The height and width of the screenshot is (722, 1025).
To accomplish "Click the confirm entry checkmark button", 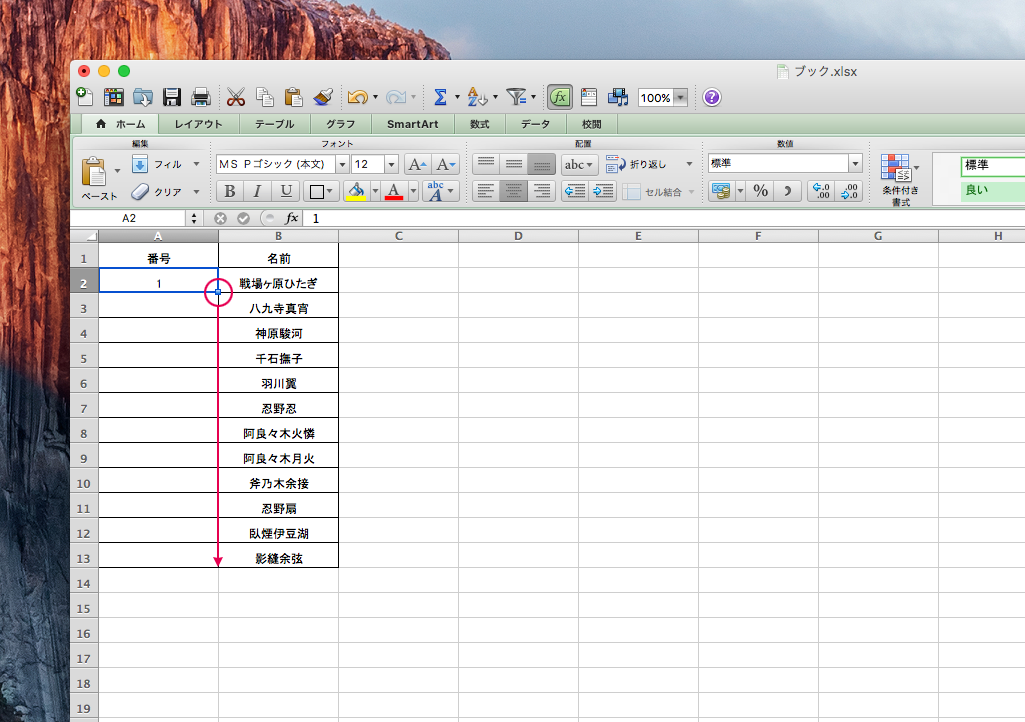I will pyautogui.click(x=243, y=218).
